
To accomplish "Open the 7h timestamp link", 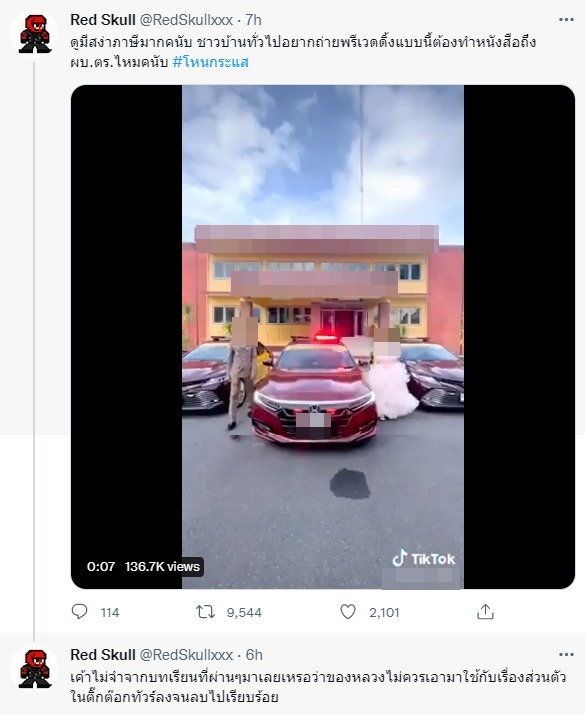I will (254, 20).
